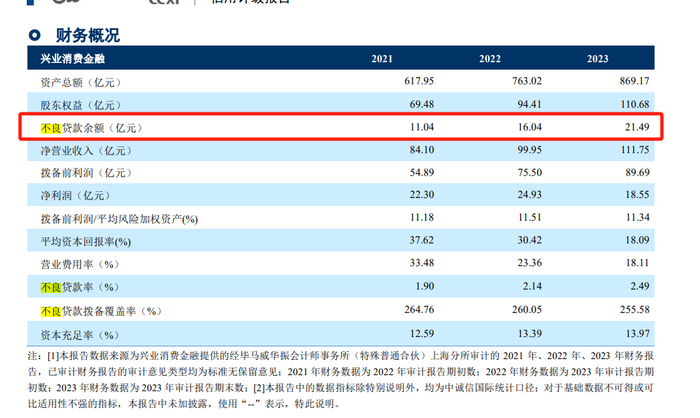Viewport: 700px width, 418px height.
Task: Select the 拨备前利润/平均风险加权资产(%) label
Action: pyautogui.click(x=119, y=219)
